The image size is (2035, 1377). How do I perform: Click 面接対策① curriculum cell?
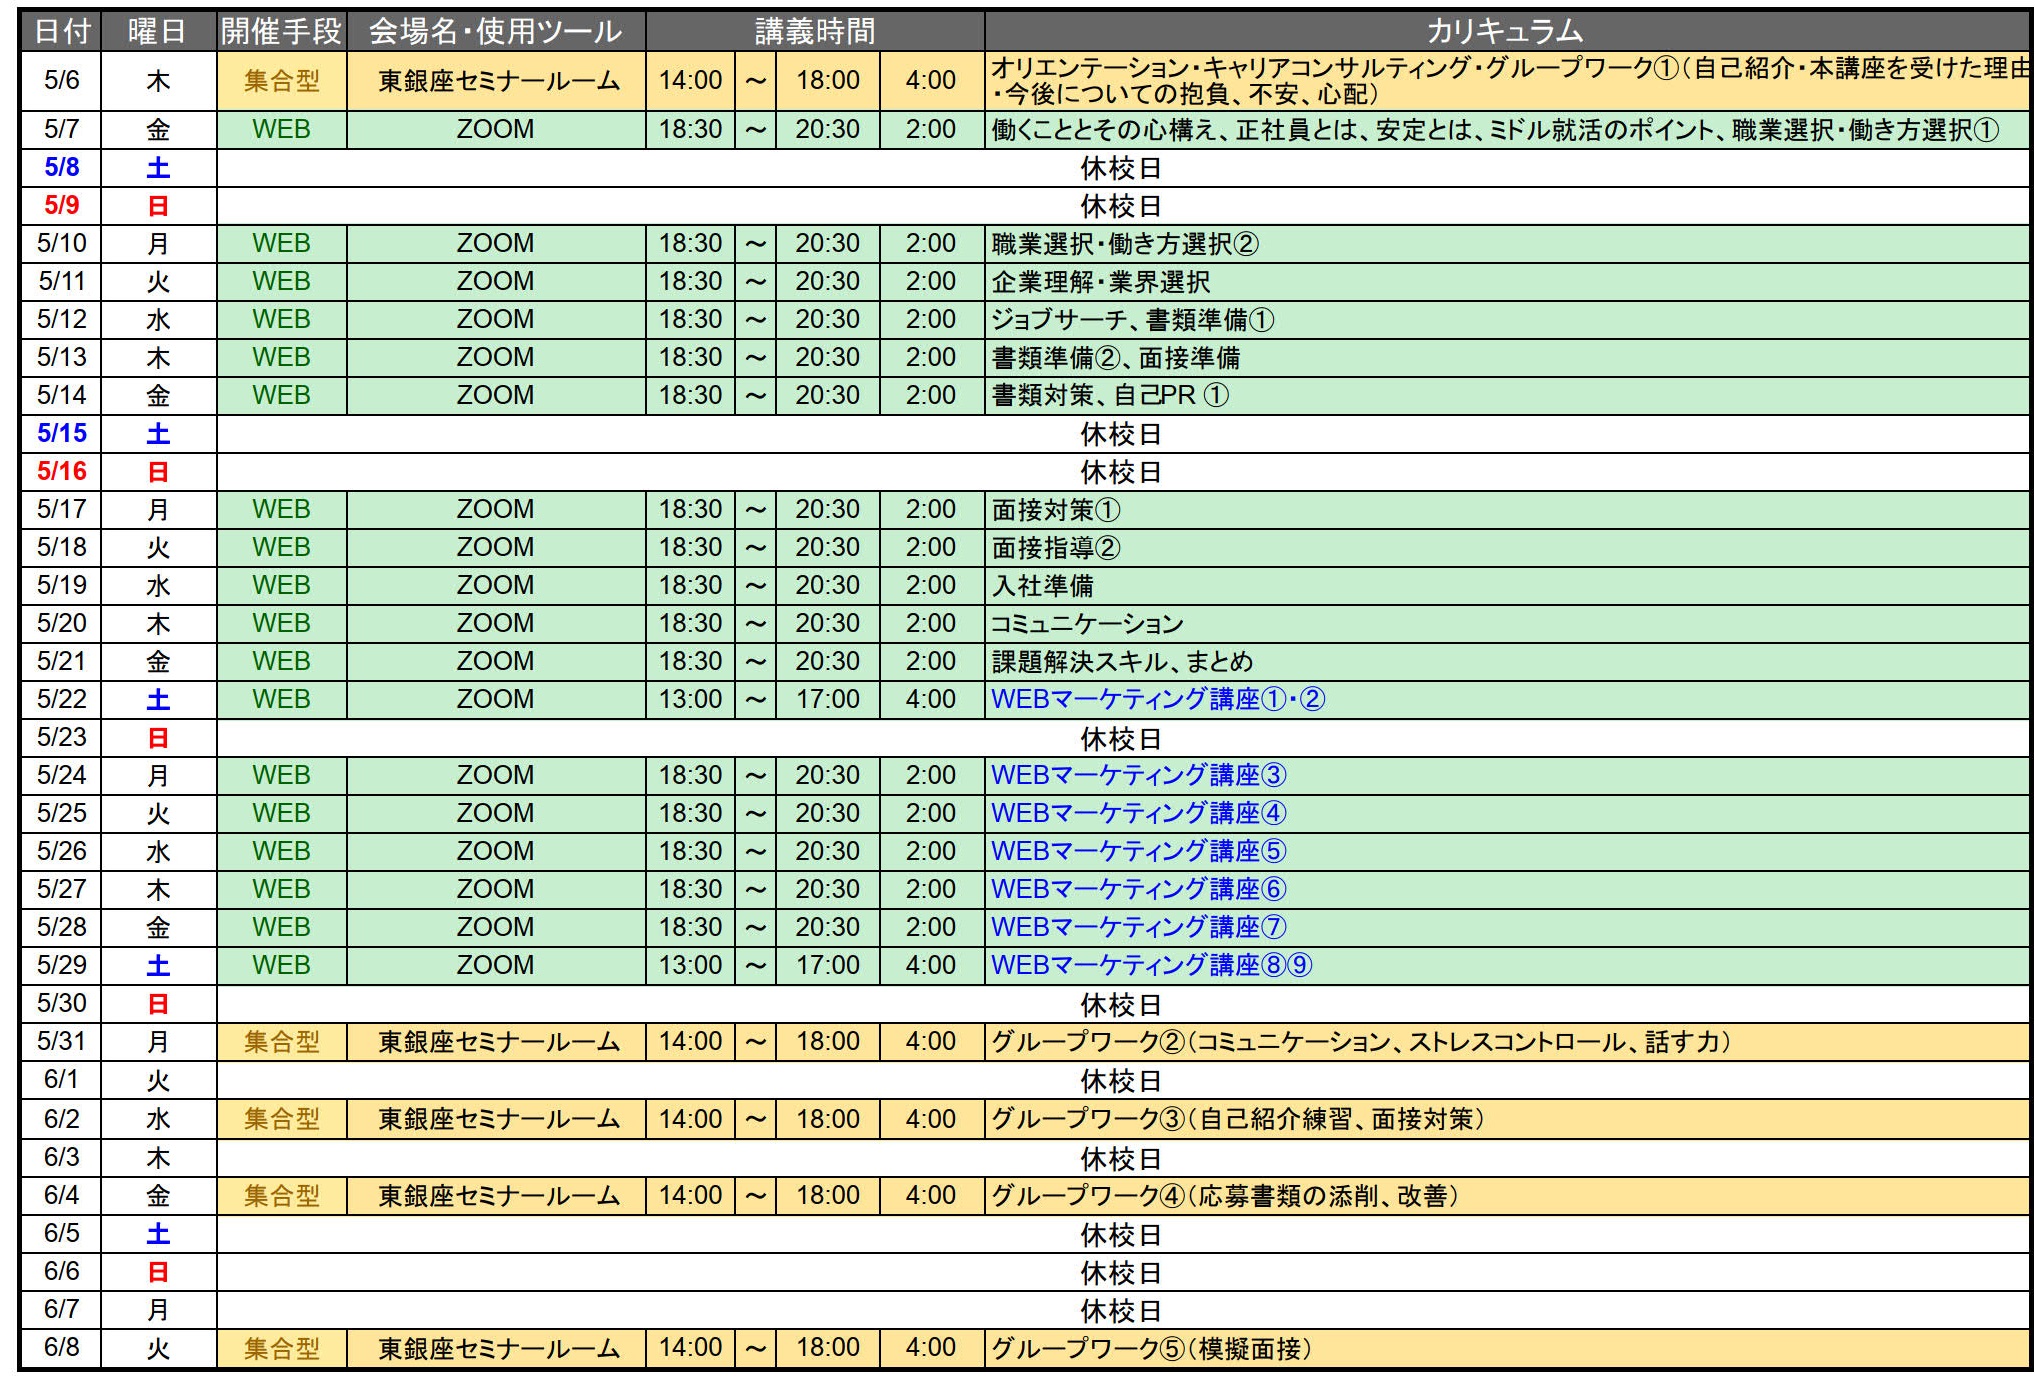[x=1507, y=510]
